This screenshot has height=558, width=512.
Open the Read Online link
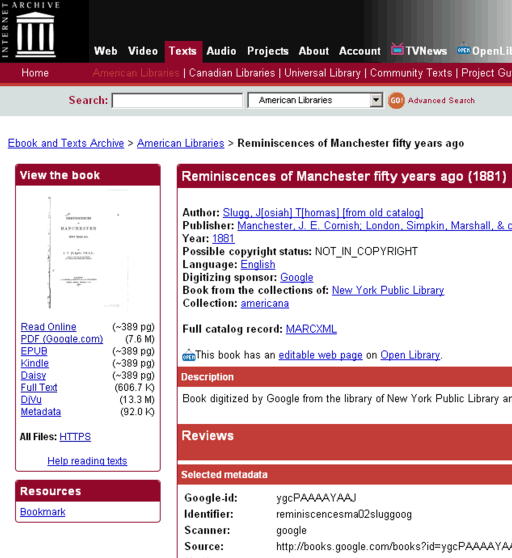48,327
